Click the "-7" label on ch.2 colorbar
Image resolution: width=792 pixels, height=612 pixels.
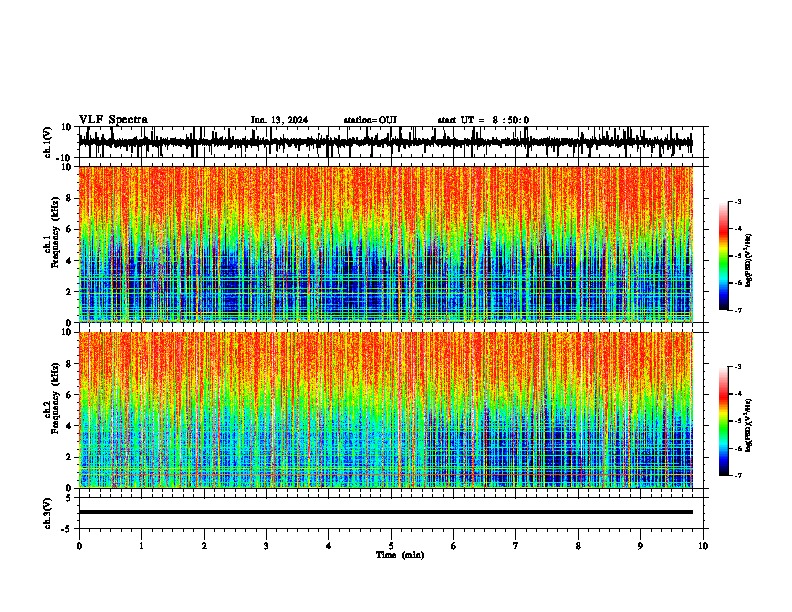pyautogui.click(x=738, y=475)
